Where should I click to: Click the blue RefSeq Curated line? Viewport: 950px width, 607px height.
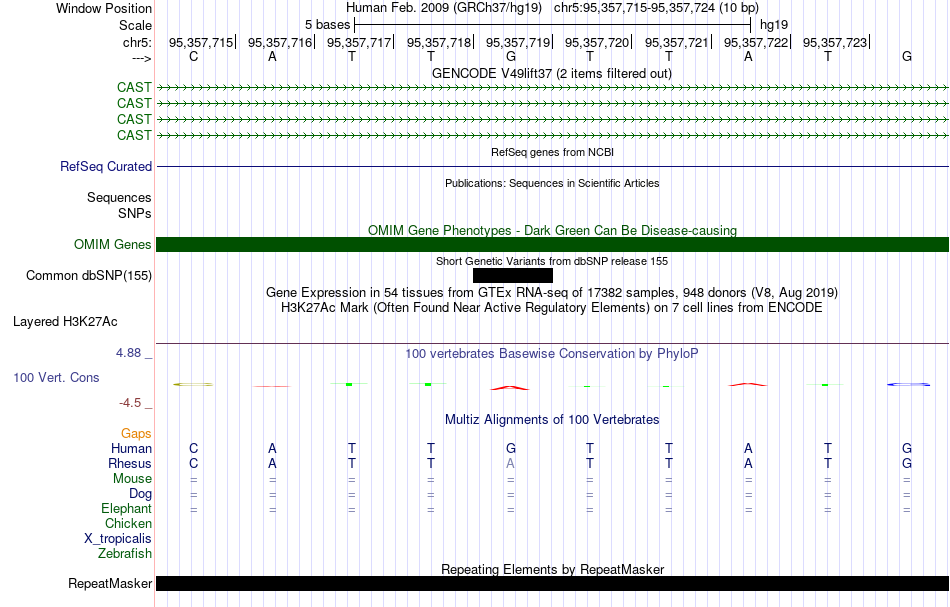click(x=552, y=166)
